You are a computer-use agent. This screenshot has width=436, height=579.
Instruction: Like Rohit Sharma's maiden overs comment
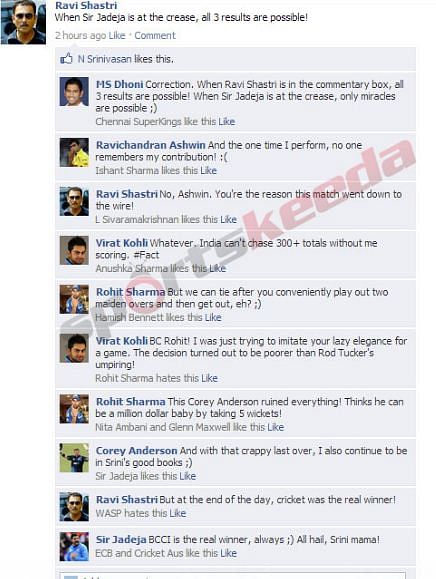point(213,317)
